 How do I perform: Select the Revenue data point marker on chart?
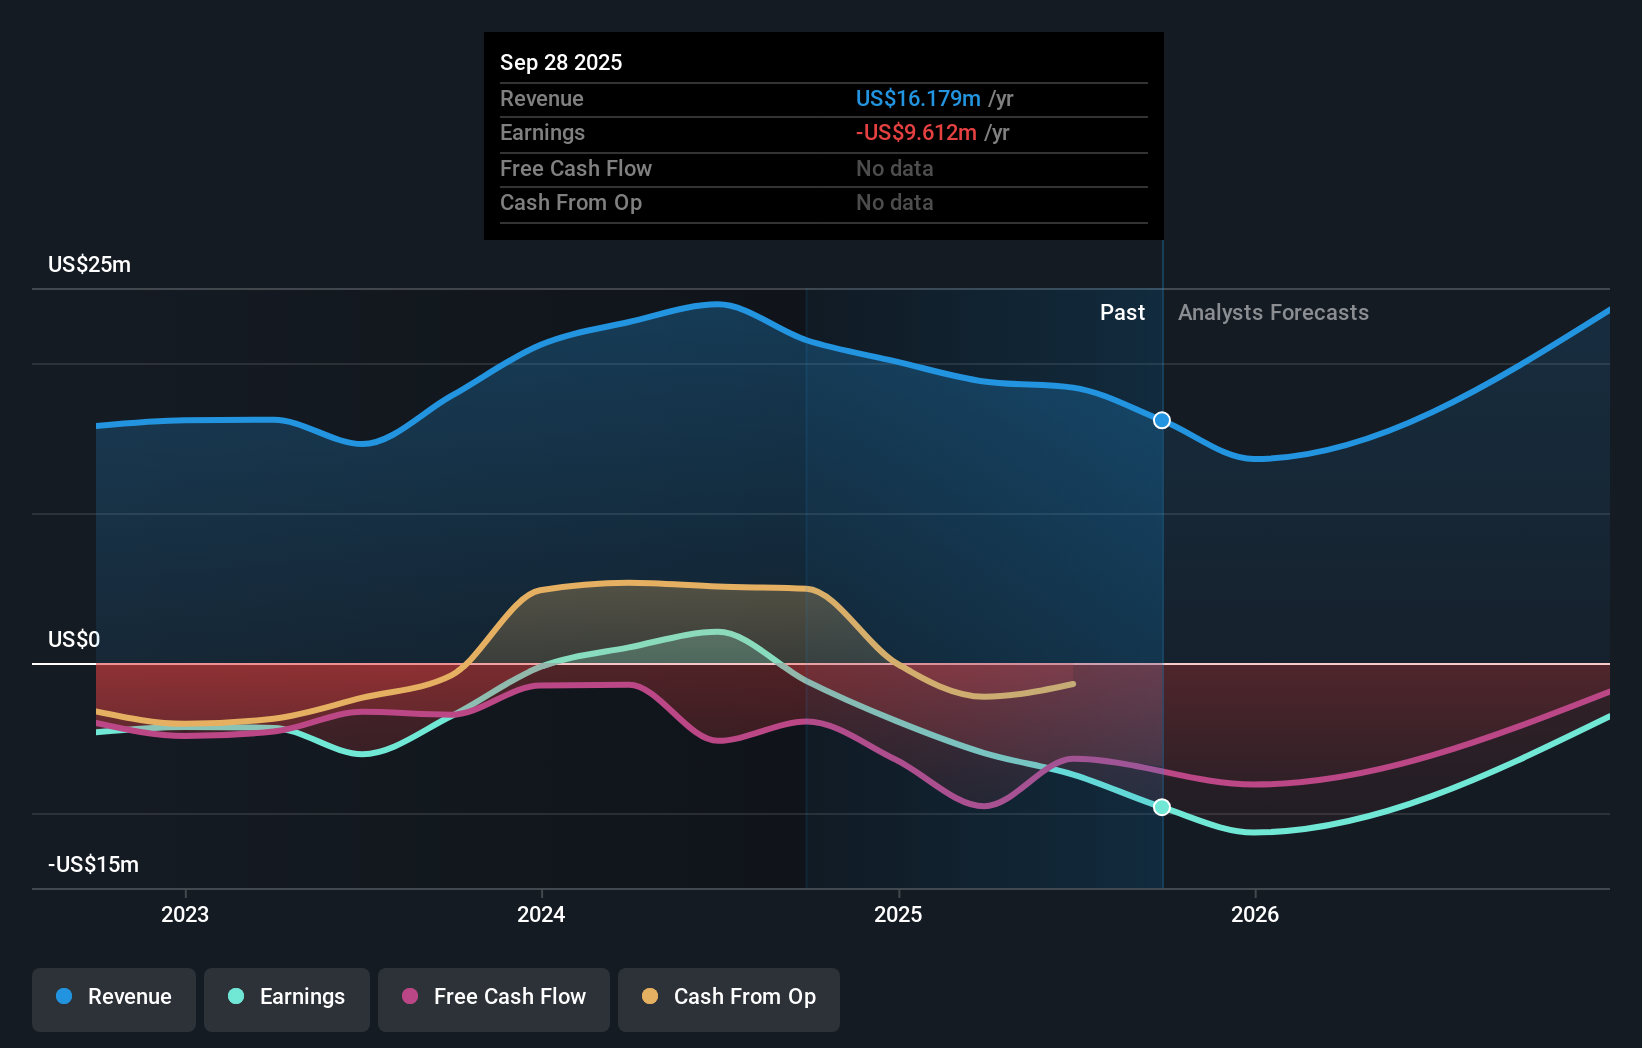(1161, 421)
